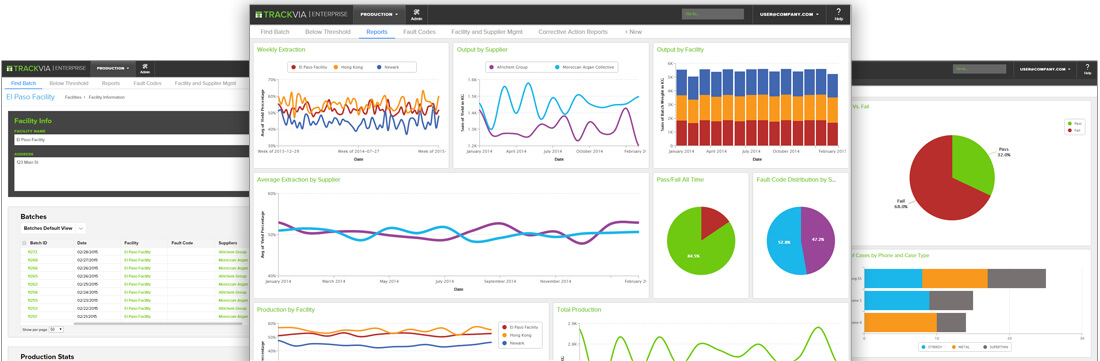Viewport: 1100px width, 361px height.
Task: Open Help in the right background window
Action: click(x=1087, y=69)
